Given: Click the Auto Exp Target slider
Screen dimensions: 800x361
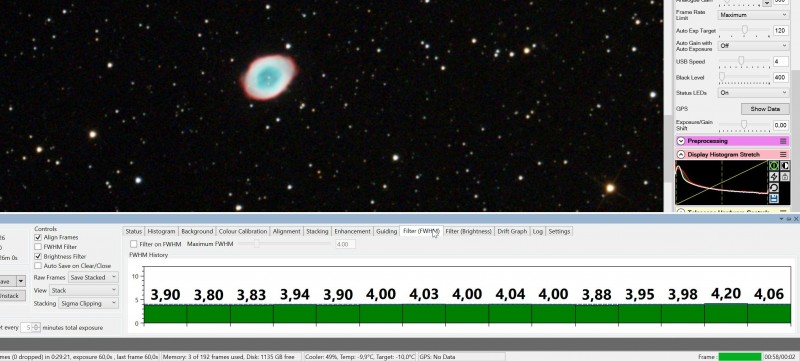Looking at the screenshot, I should [x=744, y=31].
